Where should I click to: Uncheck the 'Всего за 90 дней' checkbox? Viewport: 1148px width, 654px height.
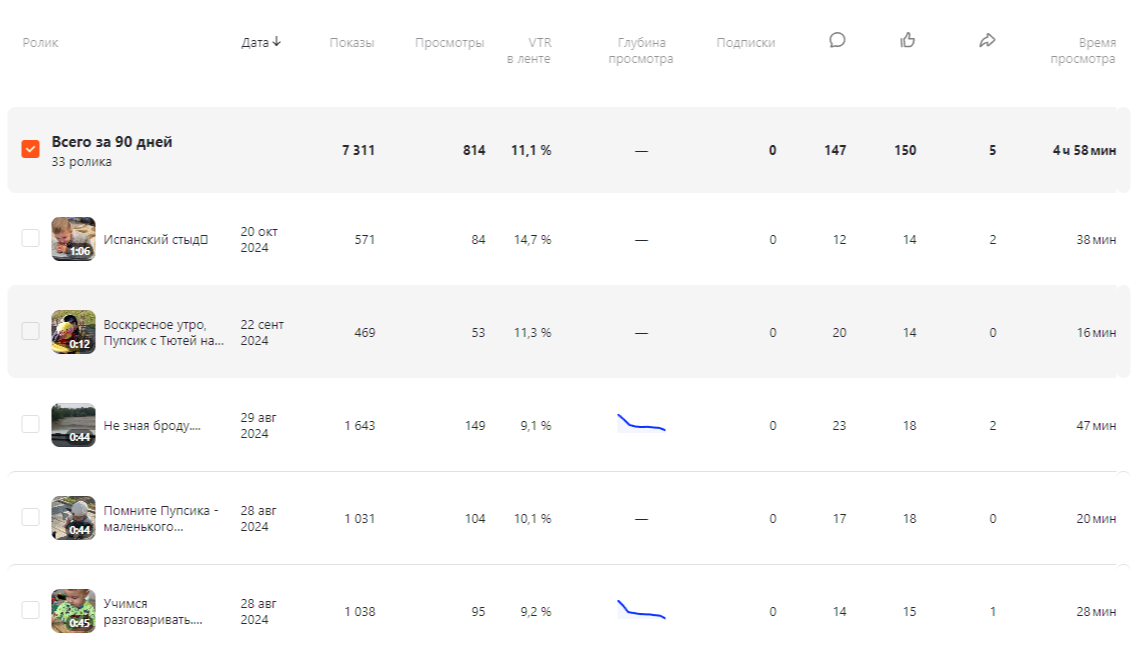pyautogui.click(x=31, y=150)
